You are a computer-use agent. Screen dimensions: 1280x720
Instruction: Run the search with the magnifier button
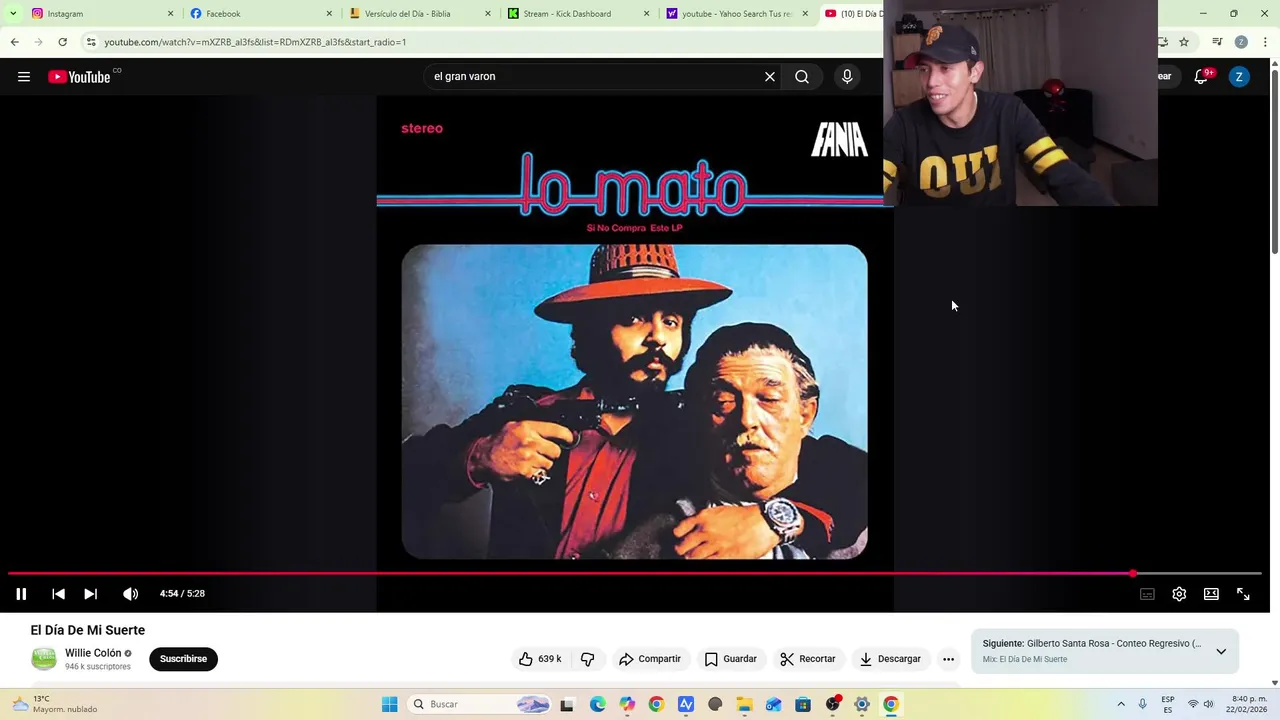coord(802,77)
